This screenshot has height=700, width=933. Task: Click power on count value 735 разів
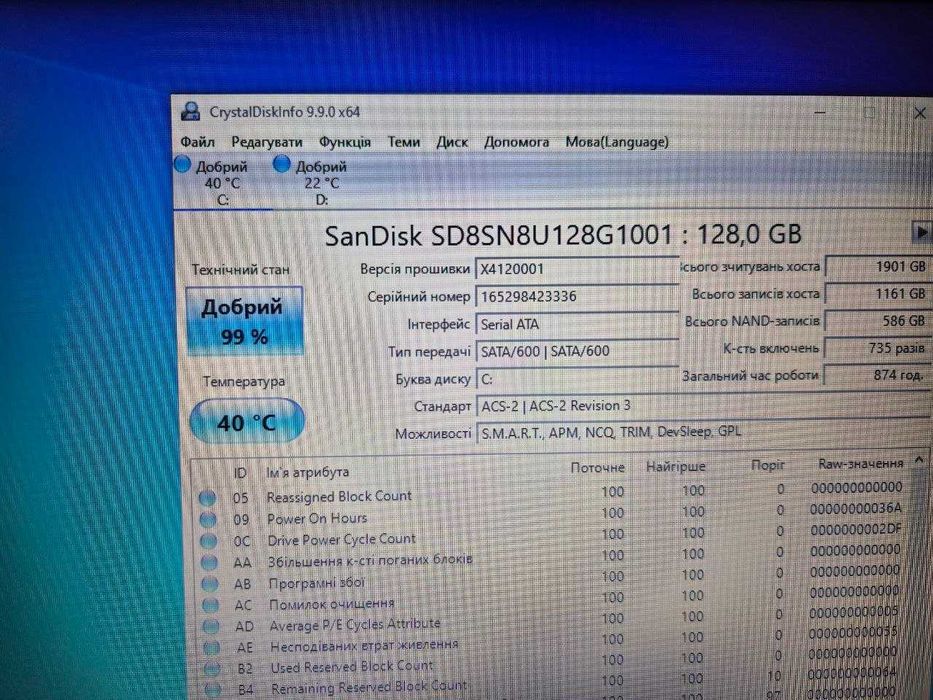pyautogui.click(x=877, y=348)
